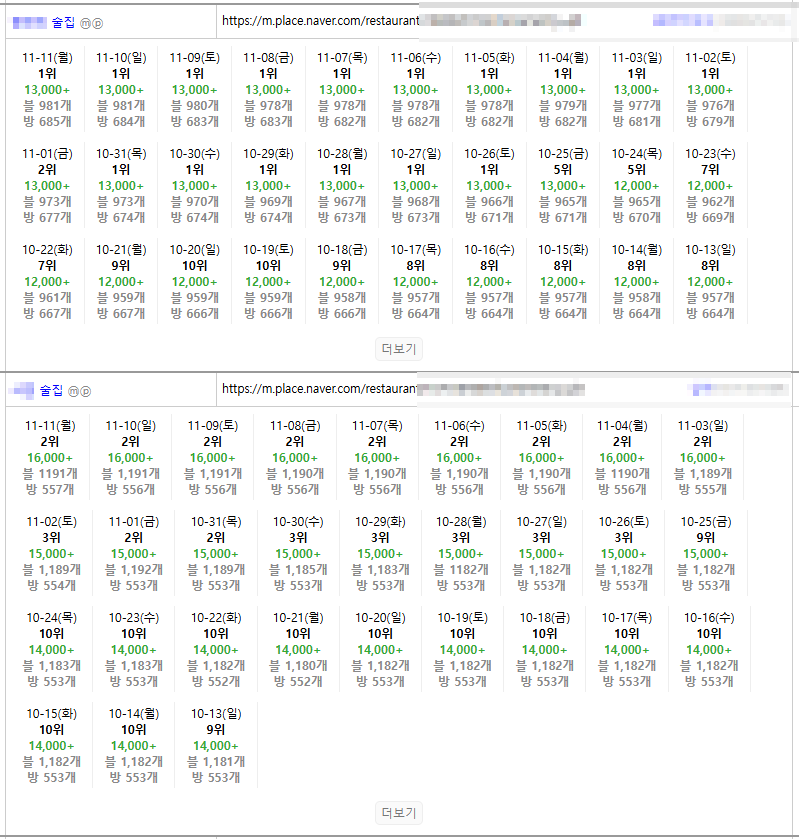The image size is (799, 839).
Task: Select the 11-11(월) cell in first table
Action: point(47,90)
